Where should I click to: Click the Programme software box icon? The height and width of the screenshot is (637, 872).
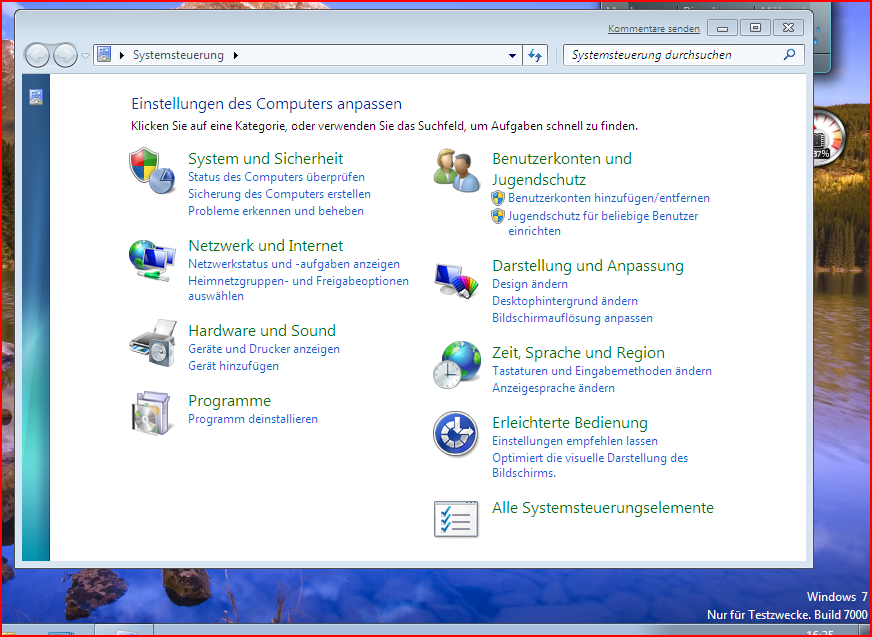[x=151, y=413]
